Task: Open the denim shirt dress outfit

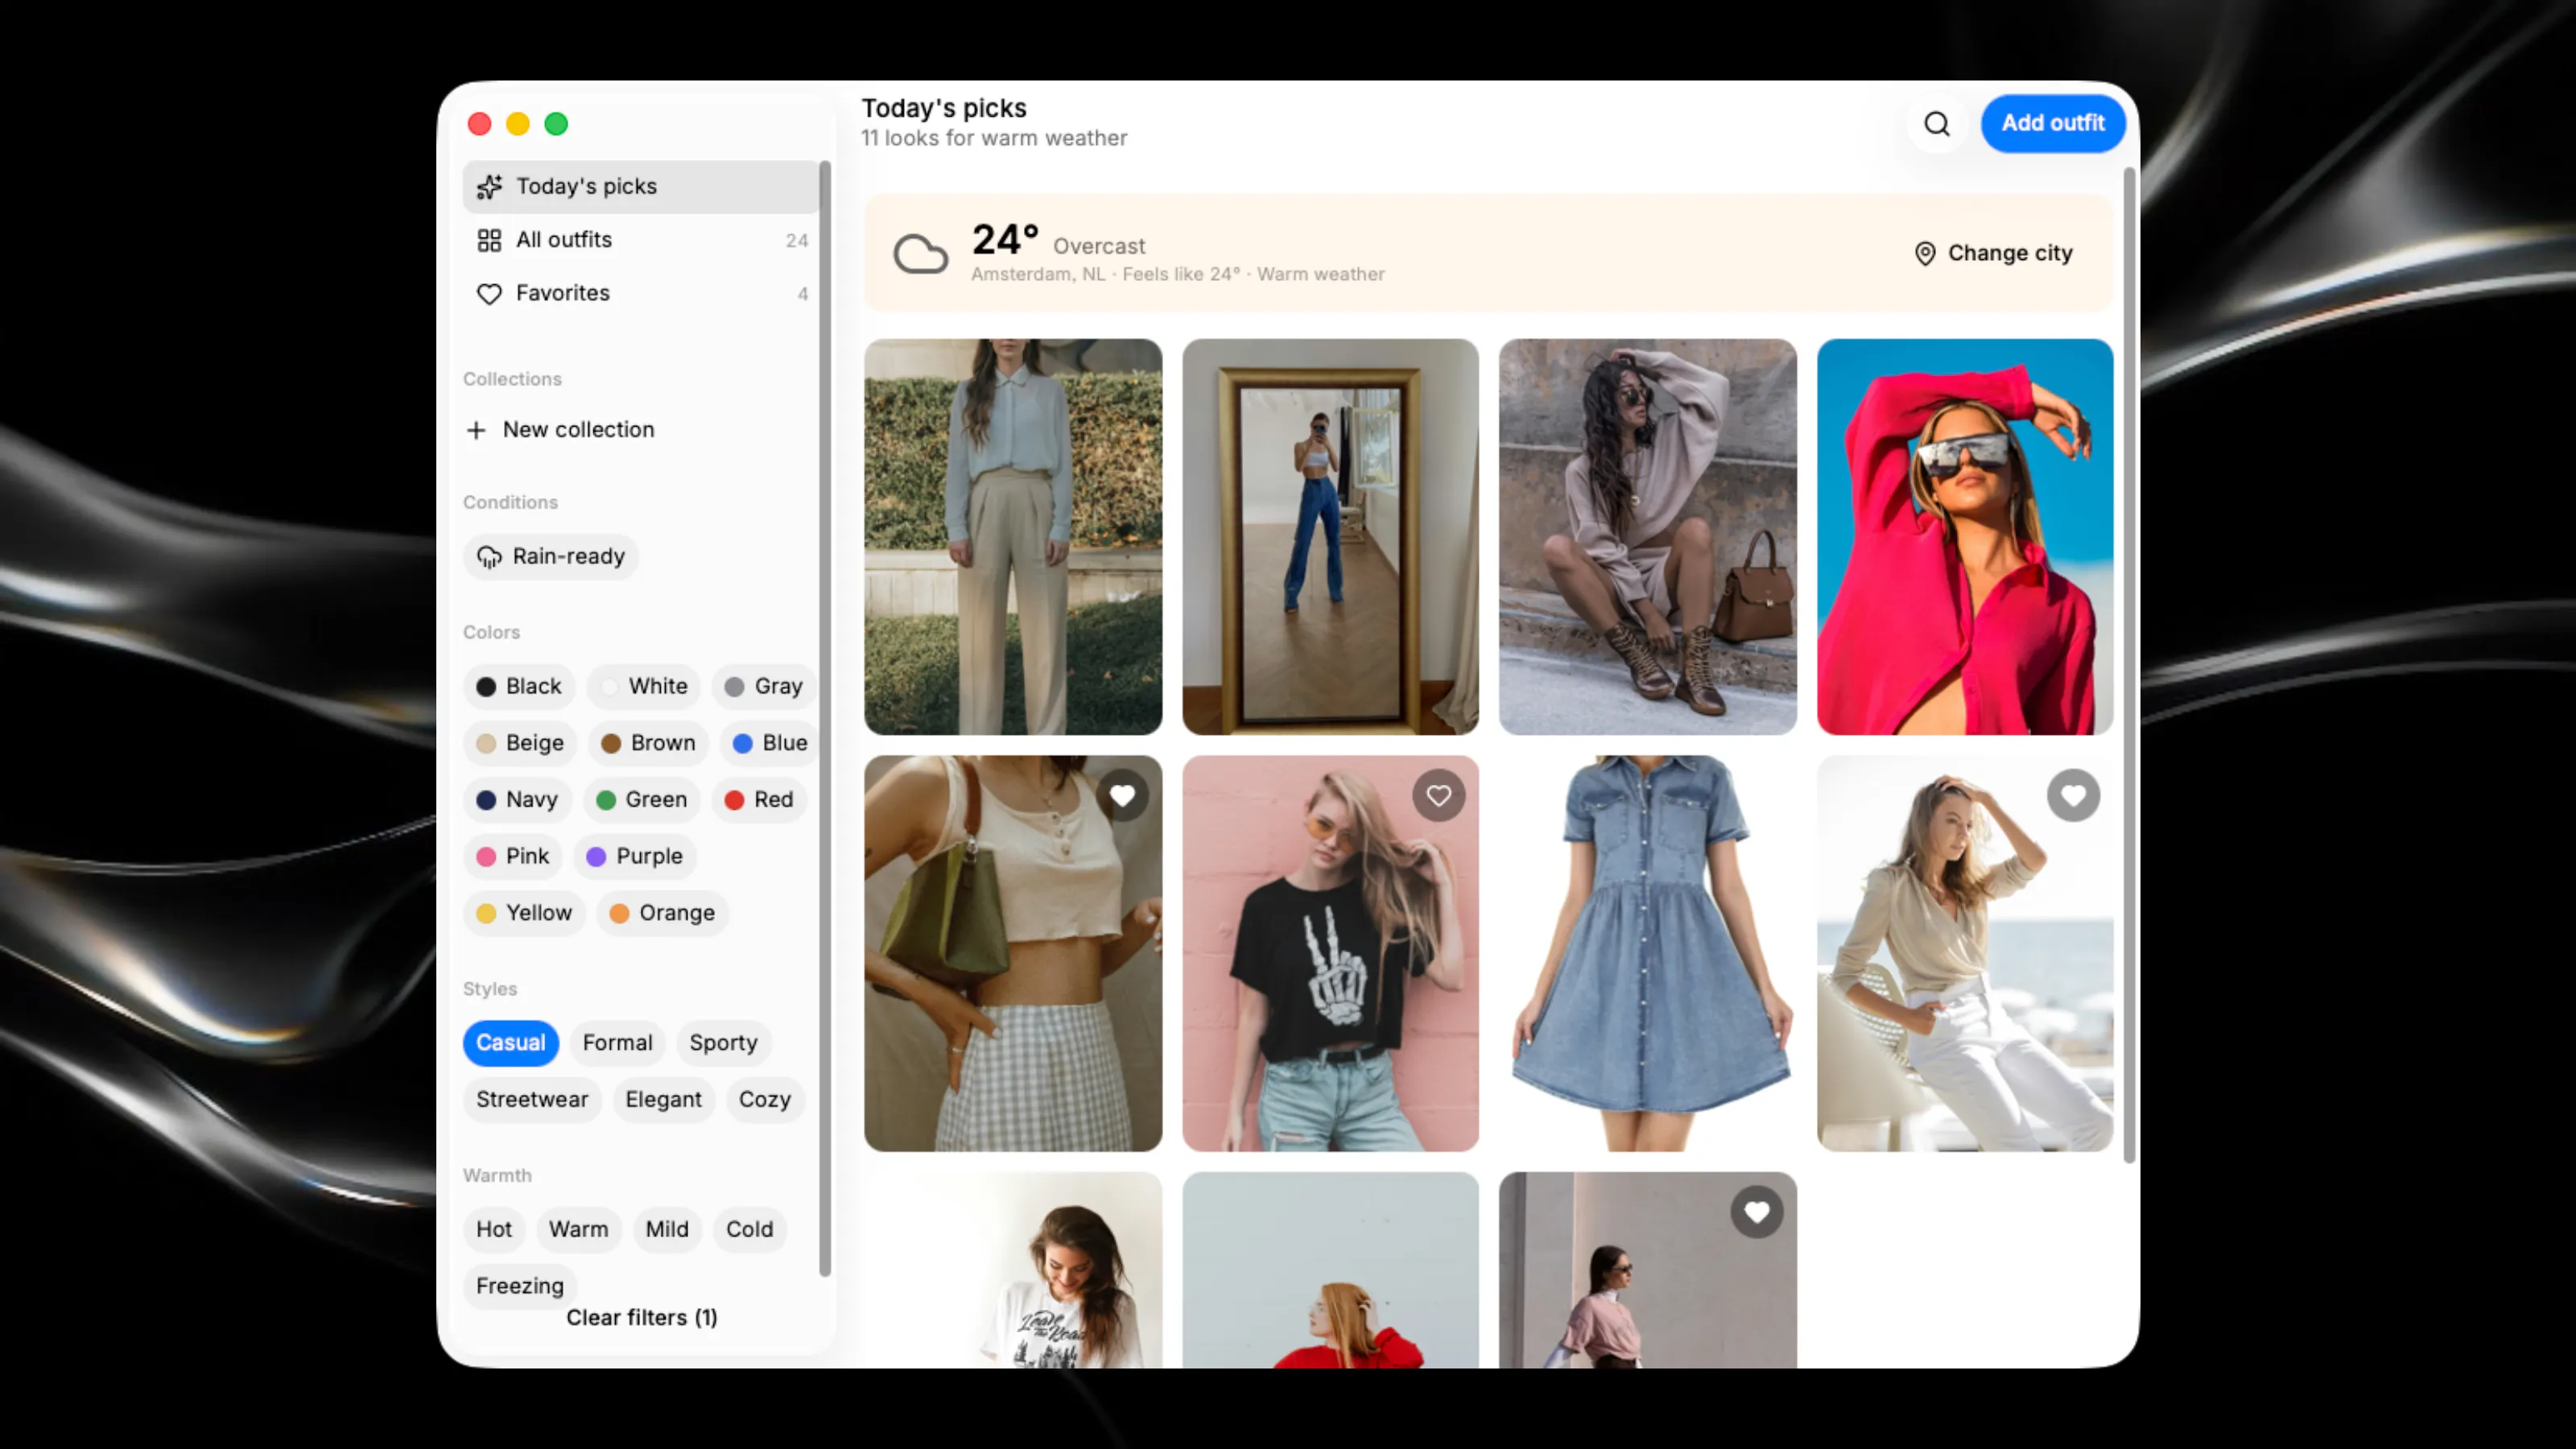Action: coord(1648,954)
